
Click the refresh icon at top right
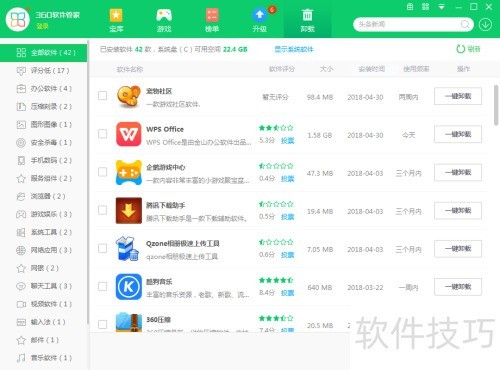461,49
